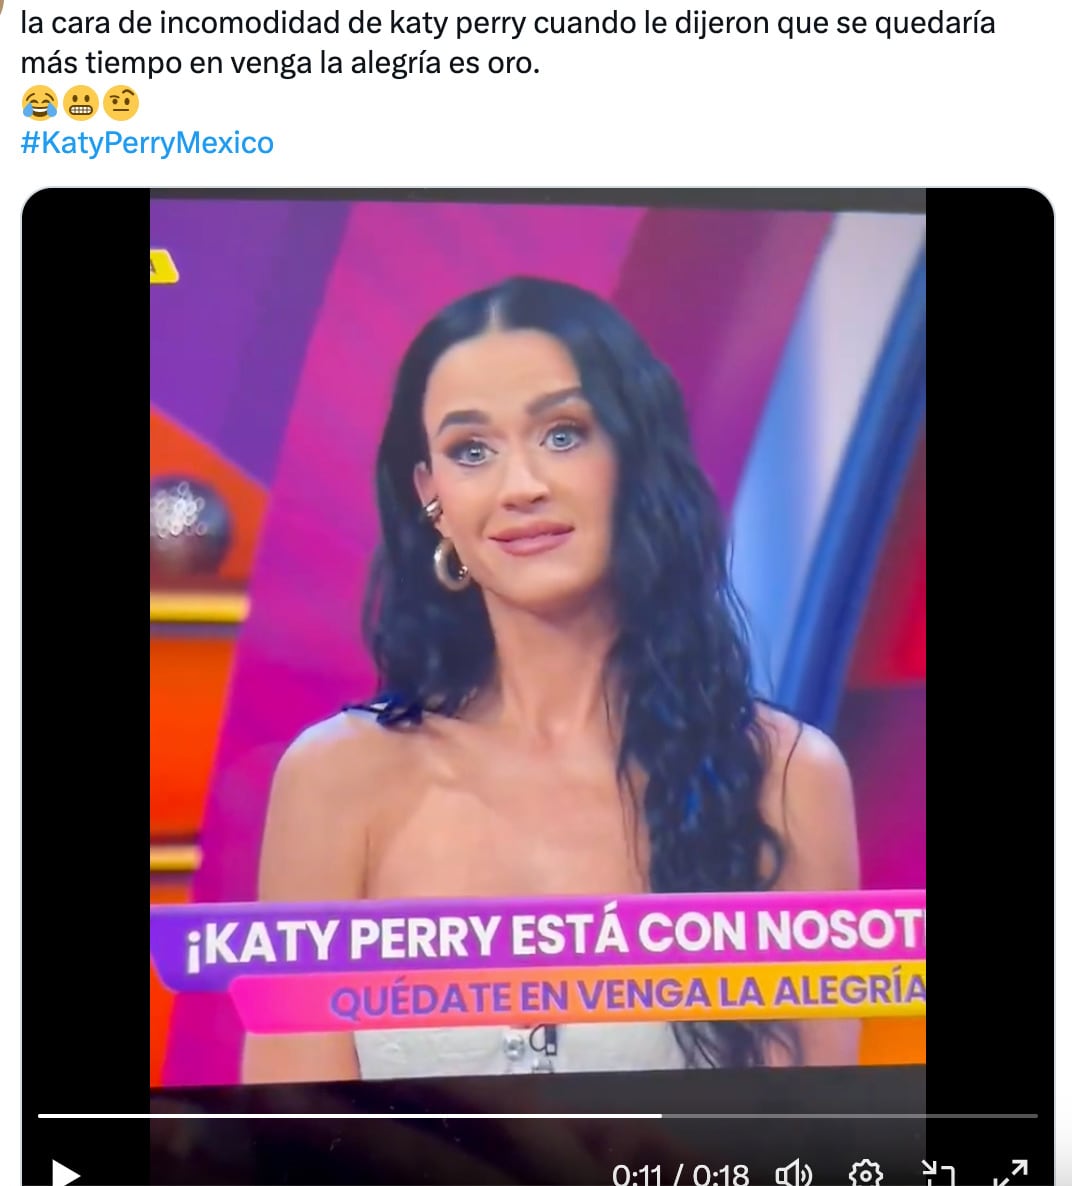Click the 'KATY PERRY ESTÁ CON NOSOT' banner
The height and width of the screenshot is (1186, 1072).
(x=556, y=936)
